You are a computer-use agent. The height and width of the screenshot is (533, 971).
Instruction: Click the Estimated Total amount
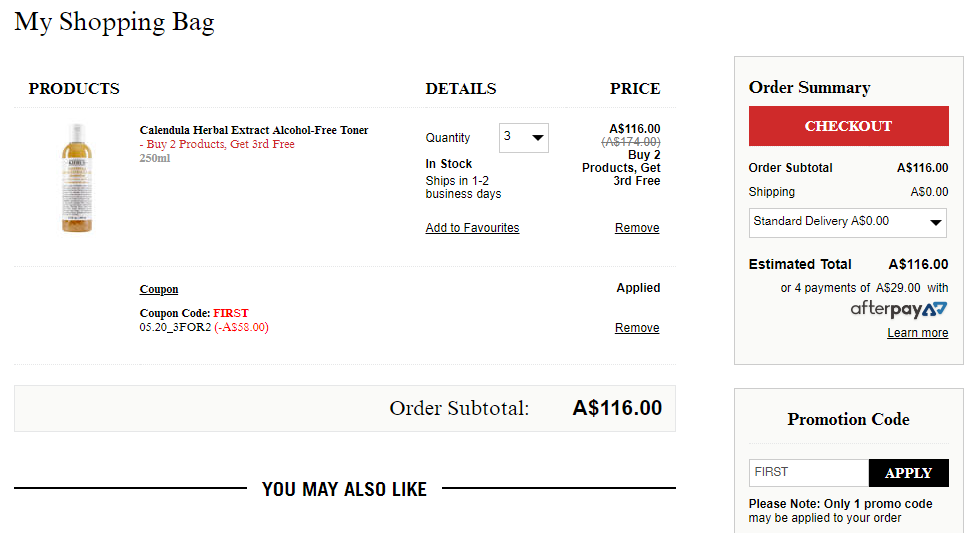(918, 264)
